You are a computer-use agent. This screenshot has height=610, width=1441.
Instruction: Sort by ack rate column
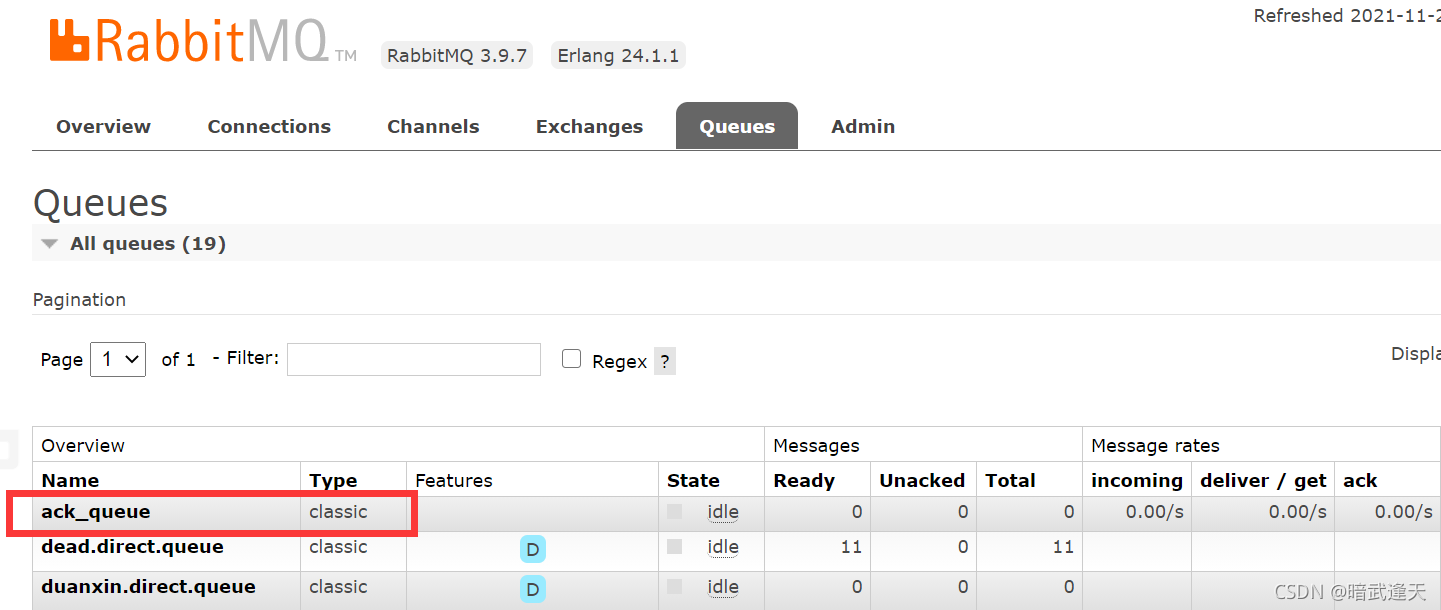(x=1360, y=481)
